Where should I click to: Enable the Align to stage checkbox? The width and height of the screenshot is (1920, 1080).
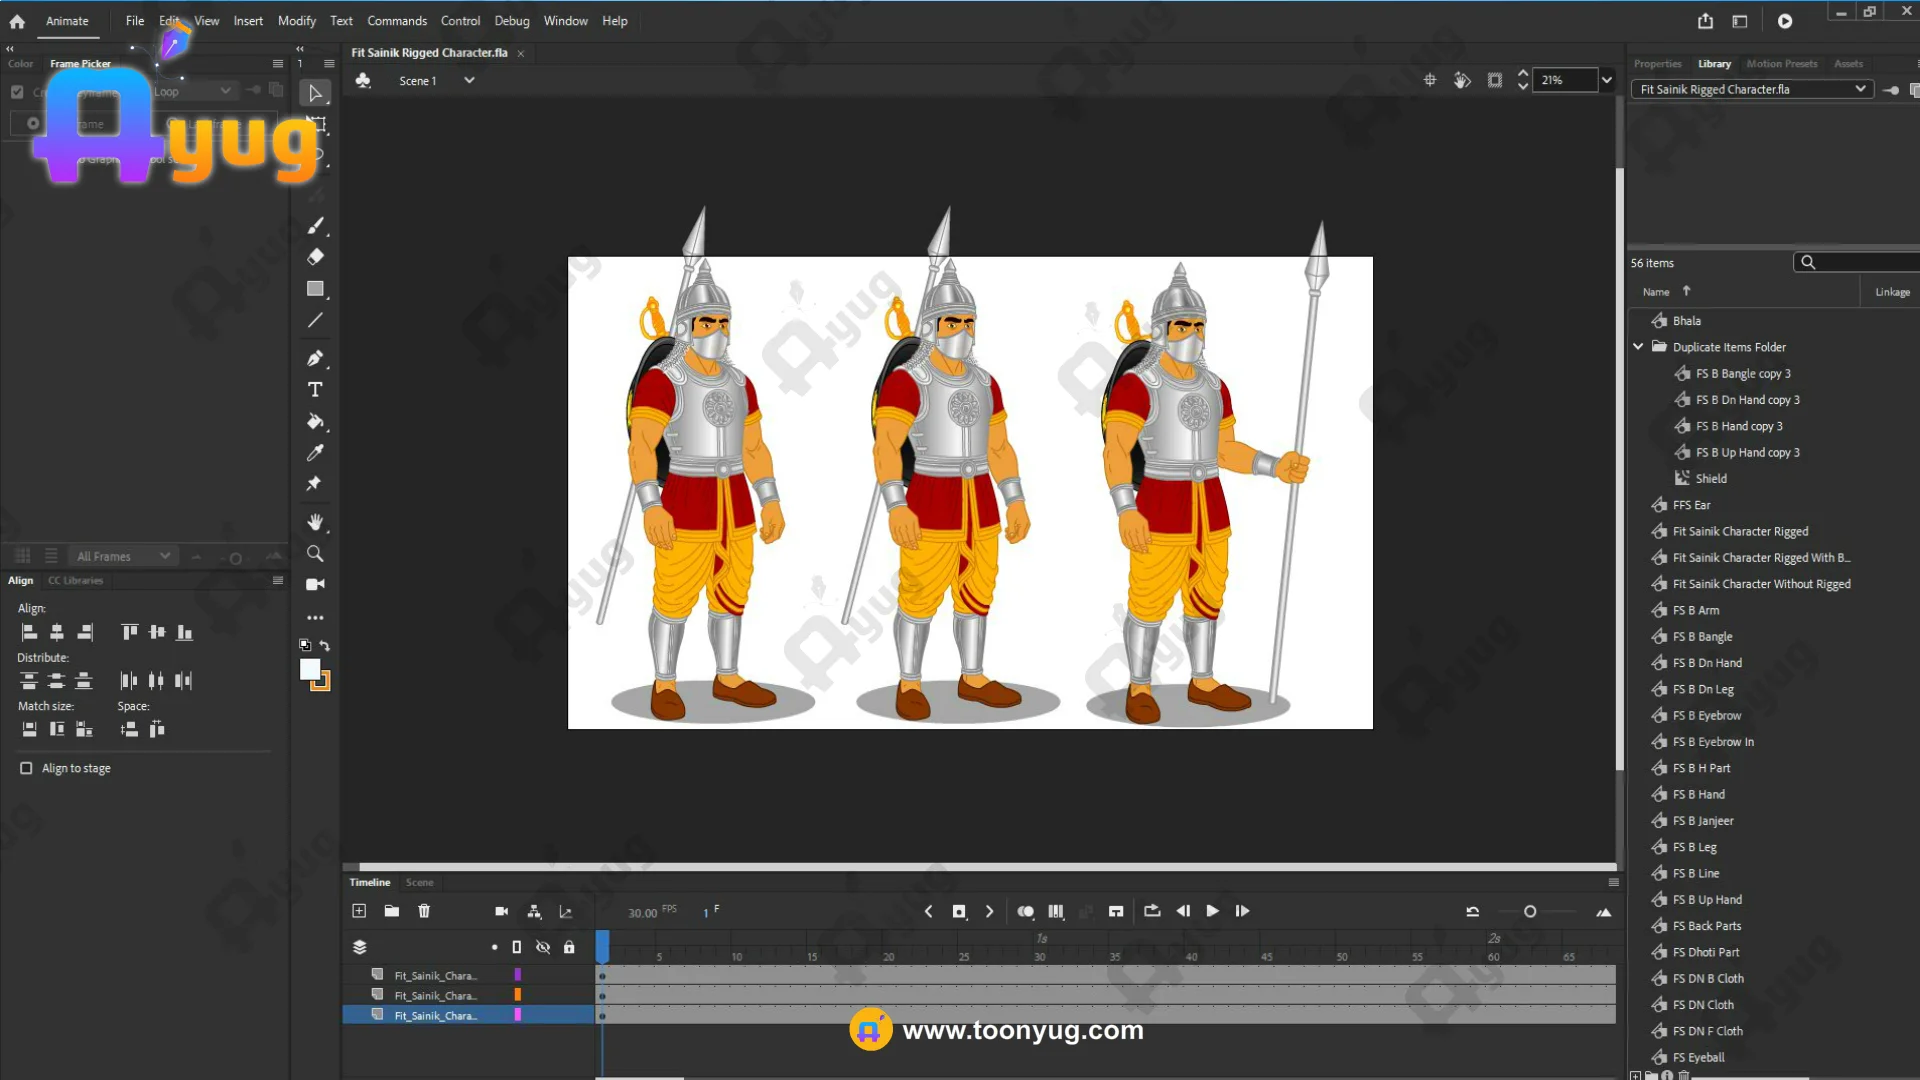click(x=26, y=768)
